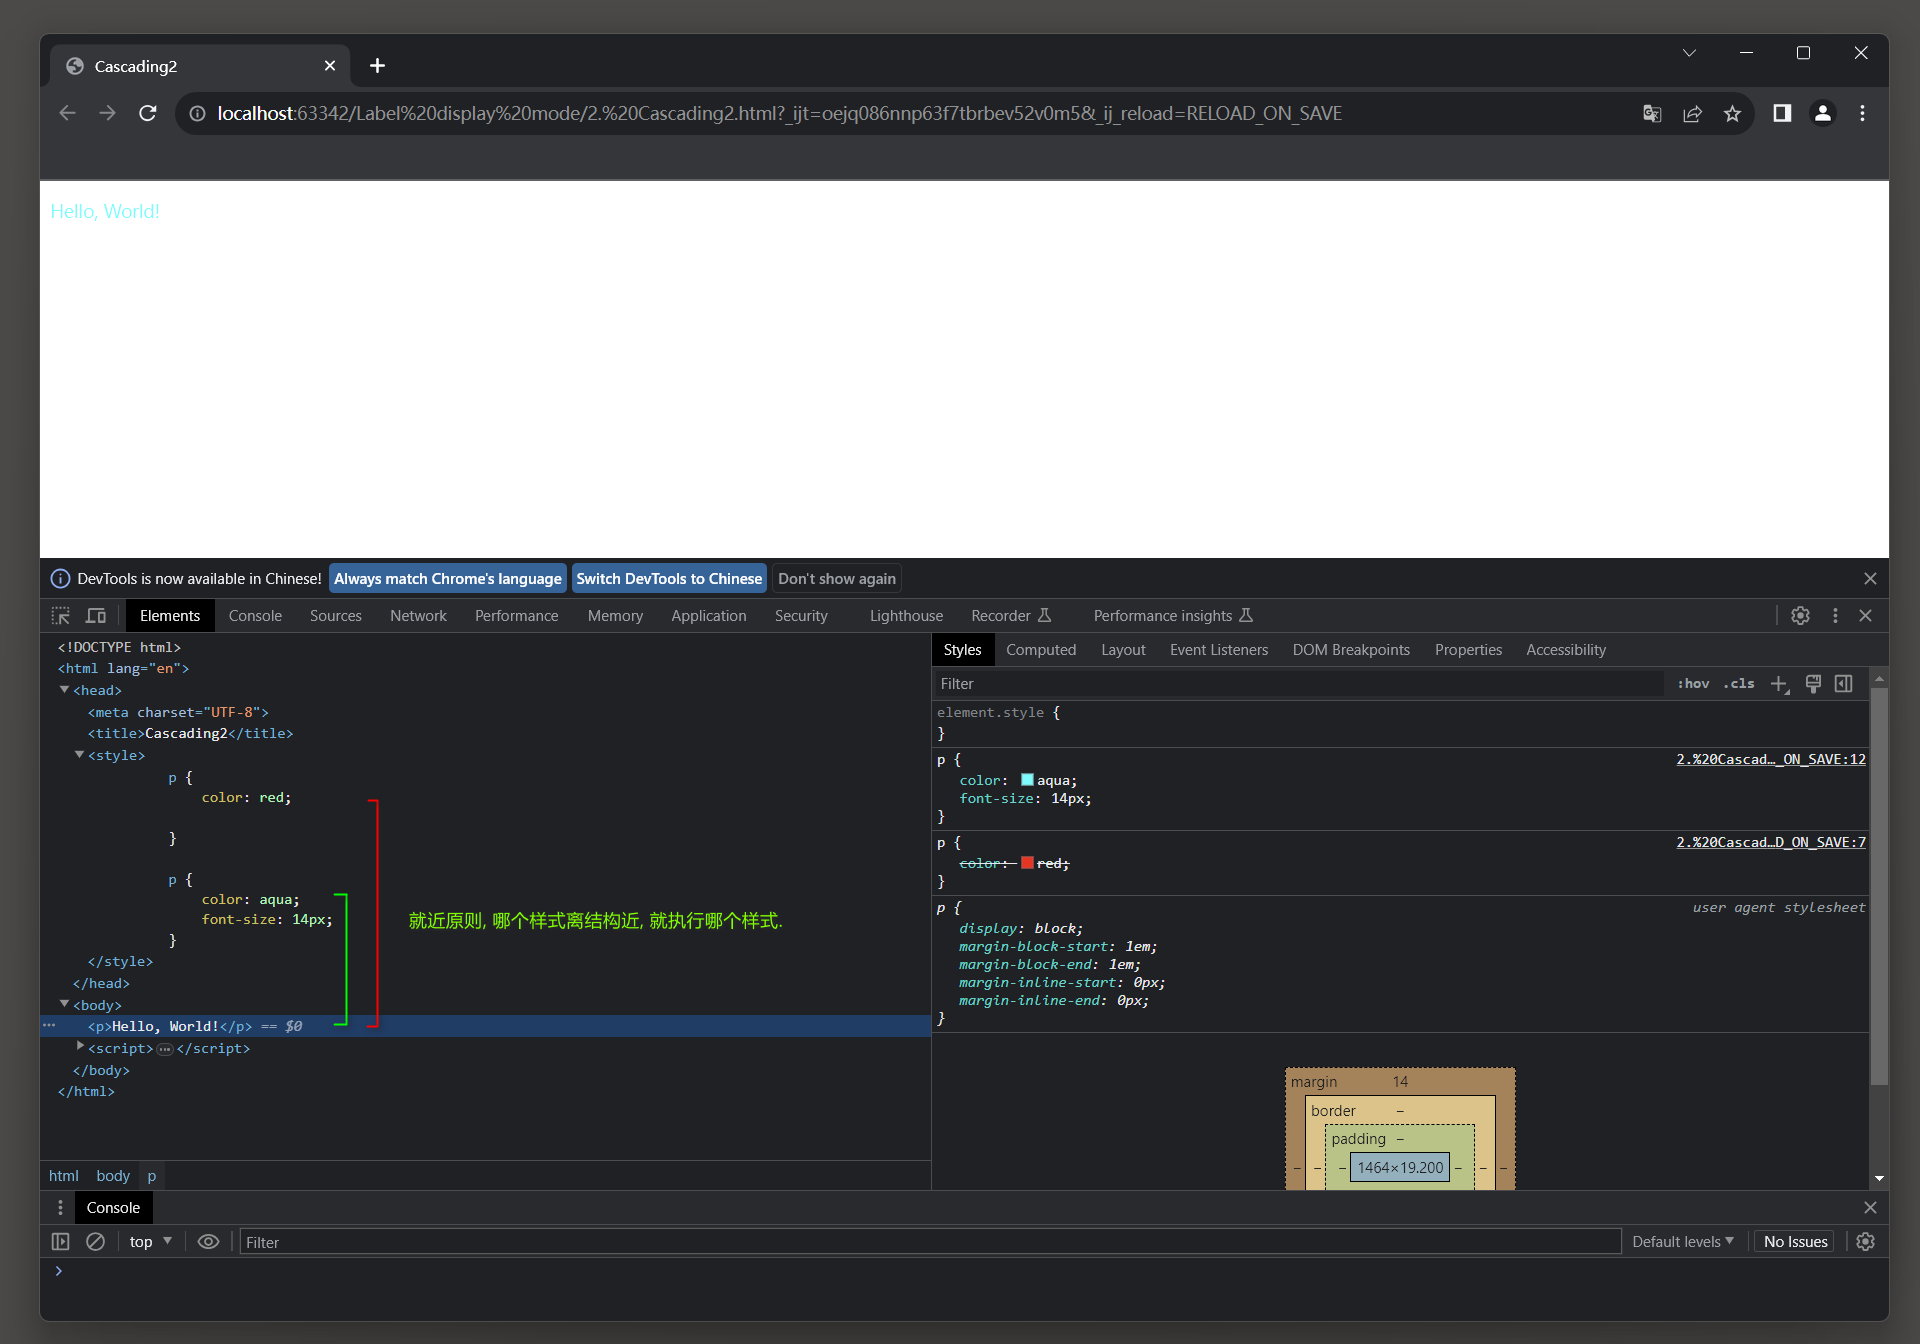
Task: Reload the page with the refresh icon
Action: point(148,114)
